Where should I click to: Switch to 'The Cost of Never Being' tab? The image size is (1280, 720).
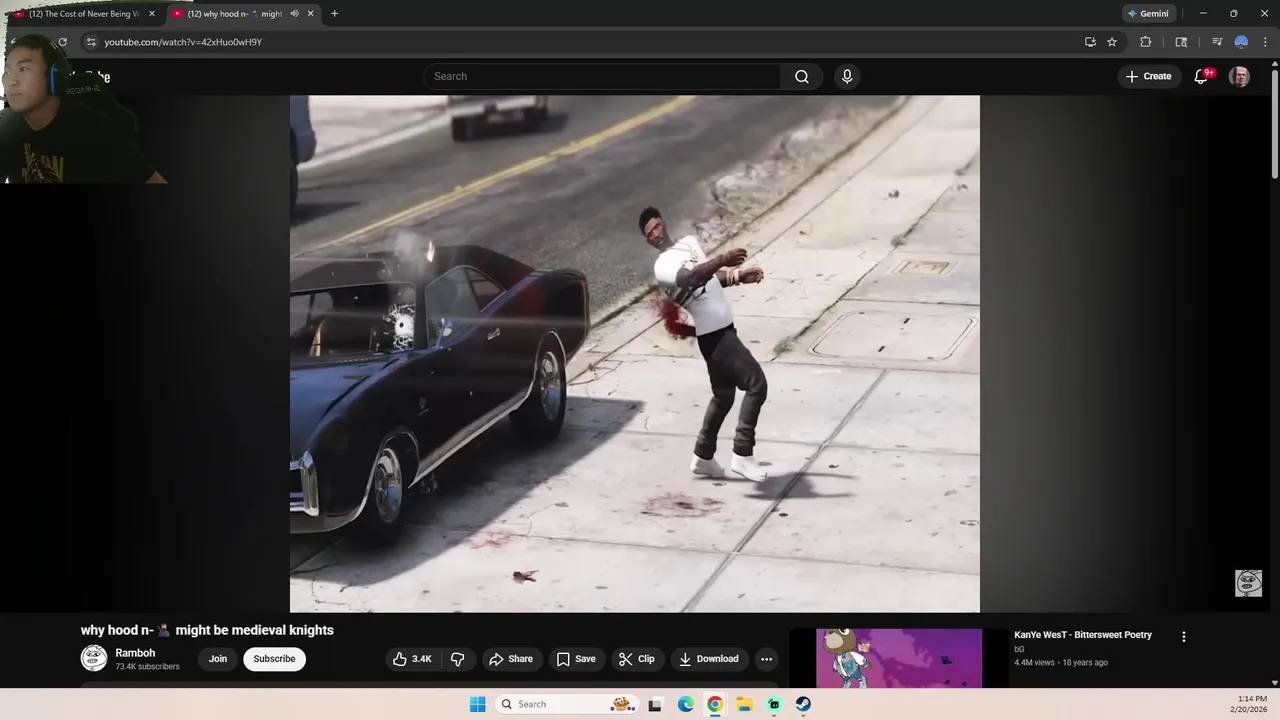tap(84, 14)
